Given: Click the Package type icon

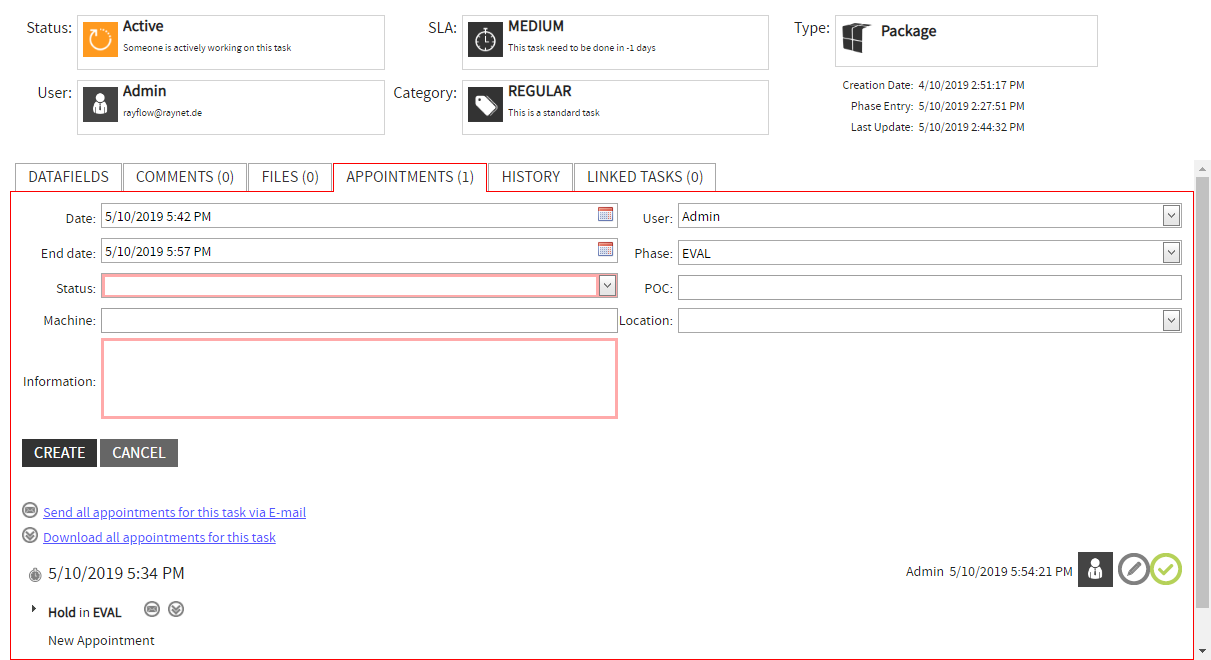Looking at the screenshot, I should [x=854, y=39].
